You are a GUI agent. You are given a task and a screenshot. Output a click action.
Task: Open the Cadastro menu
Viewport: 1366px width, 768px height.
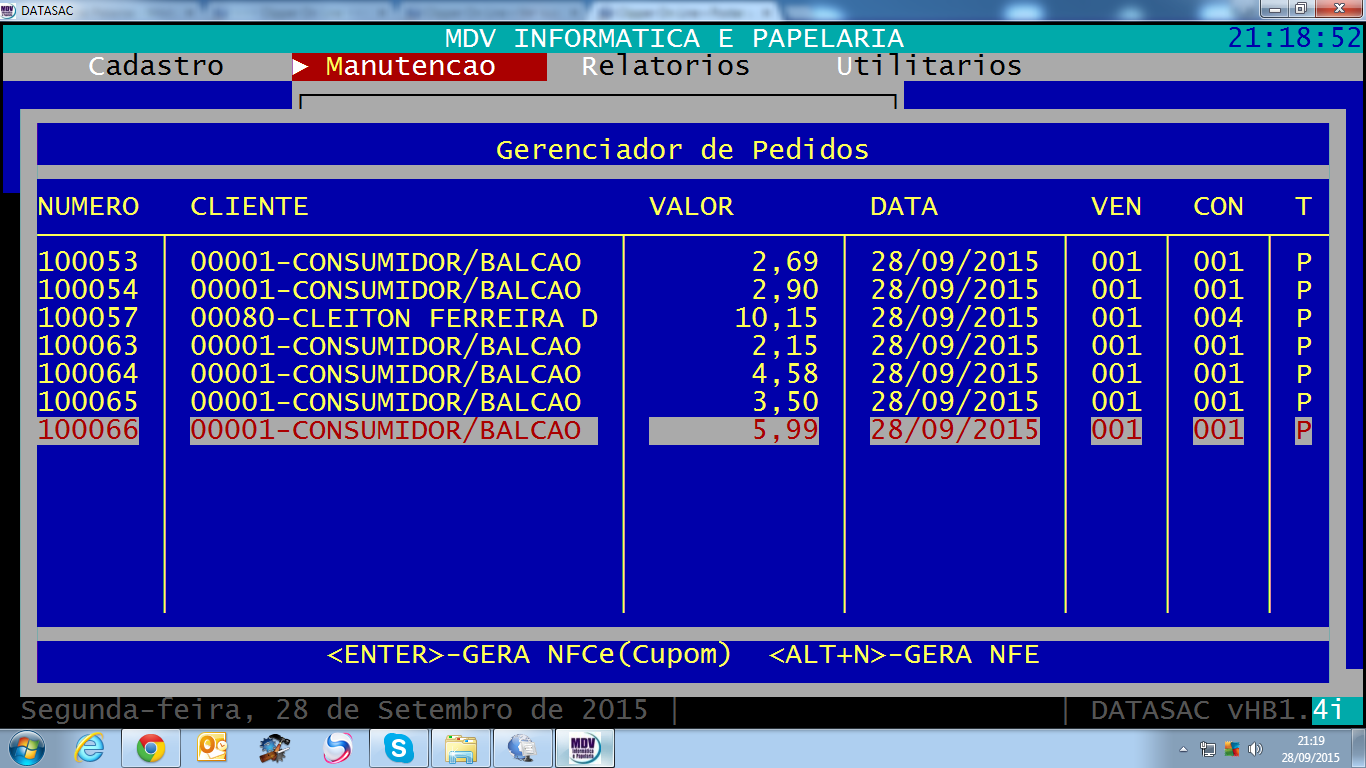156,66
